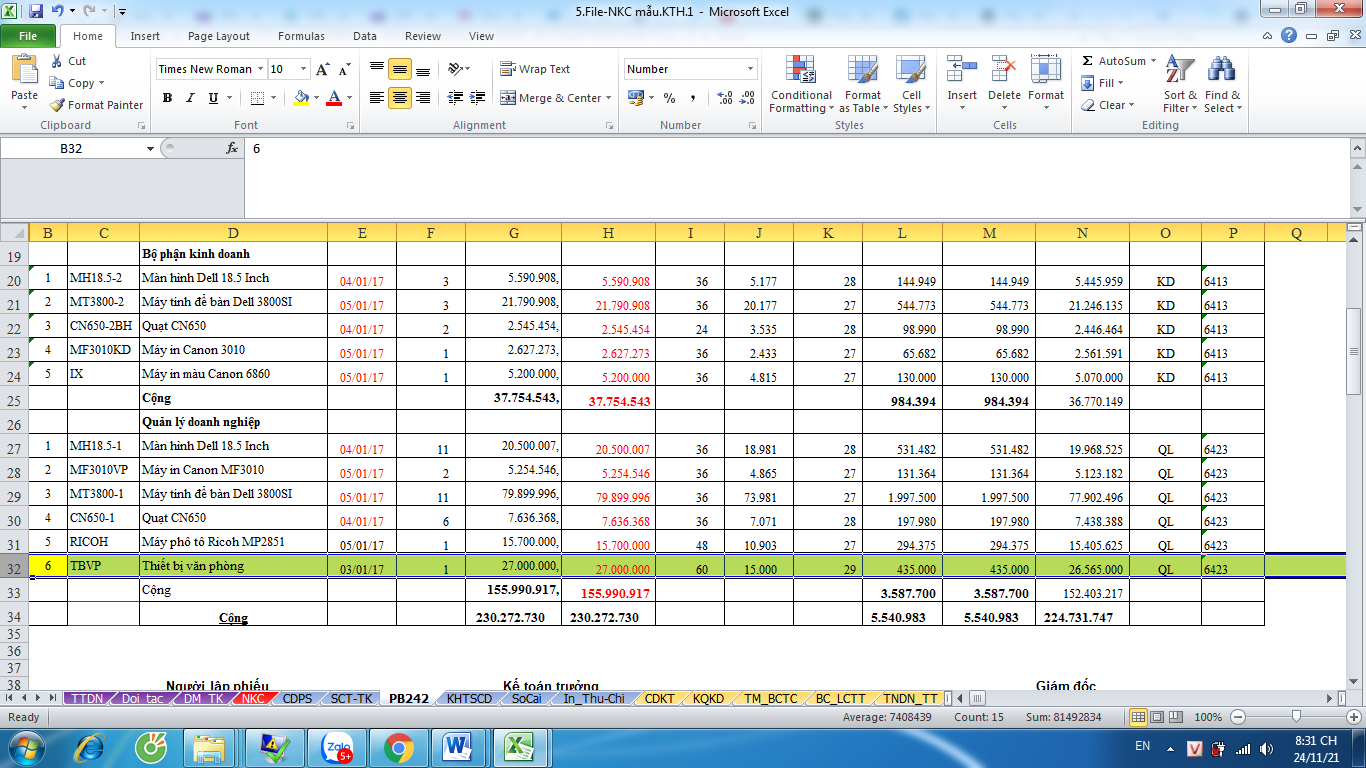Switch to Page Layout view in status bar
This screenshot has height=768, width=1366.
click(1159, 717)
